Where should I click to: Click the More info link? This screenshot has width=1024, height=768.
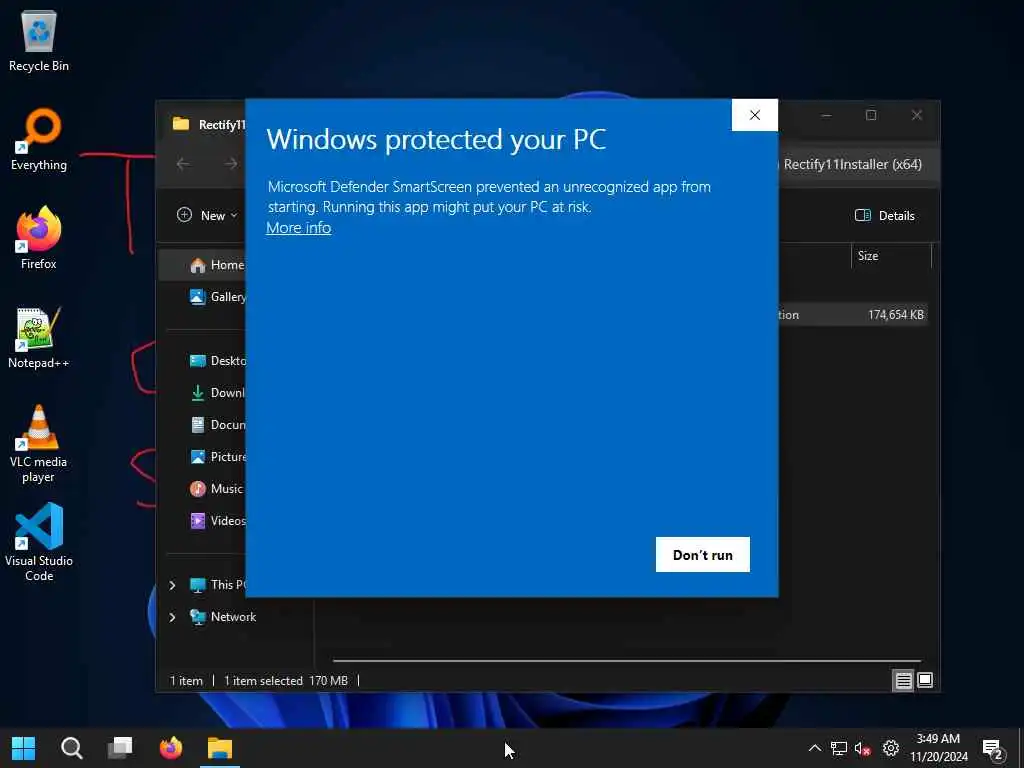298,228
